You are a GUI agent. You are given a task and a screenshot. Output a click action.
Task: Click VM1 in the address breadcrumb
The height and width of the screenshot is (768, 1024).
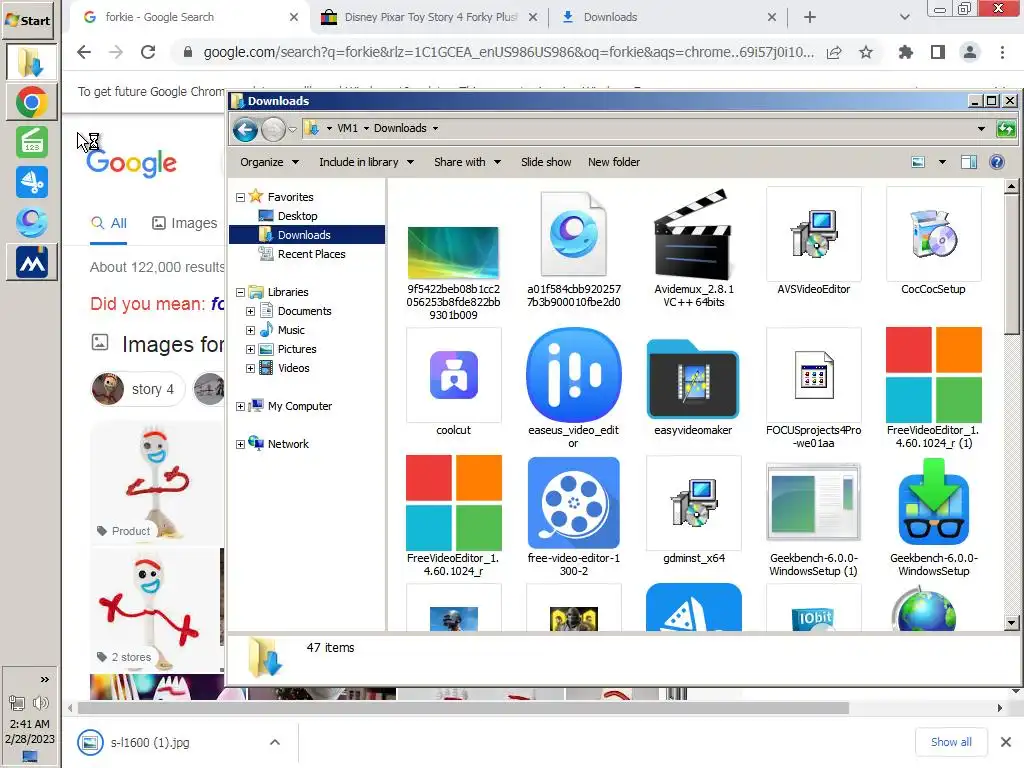347,128
